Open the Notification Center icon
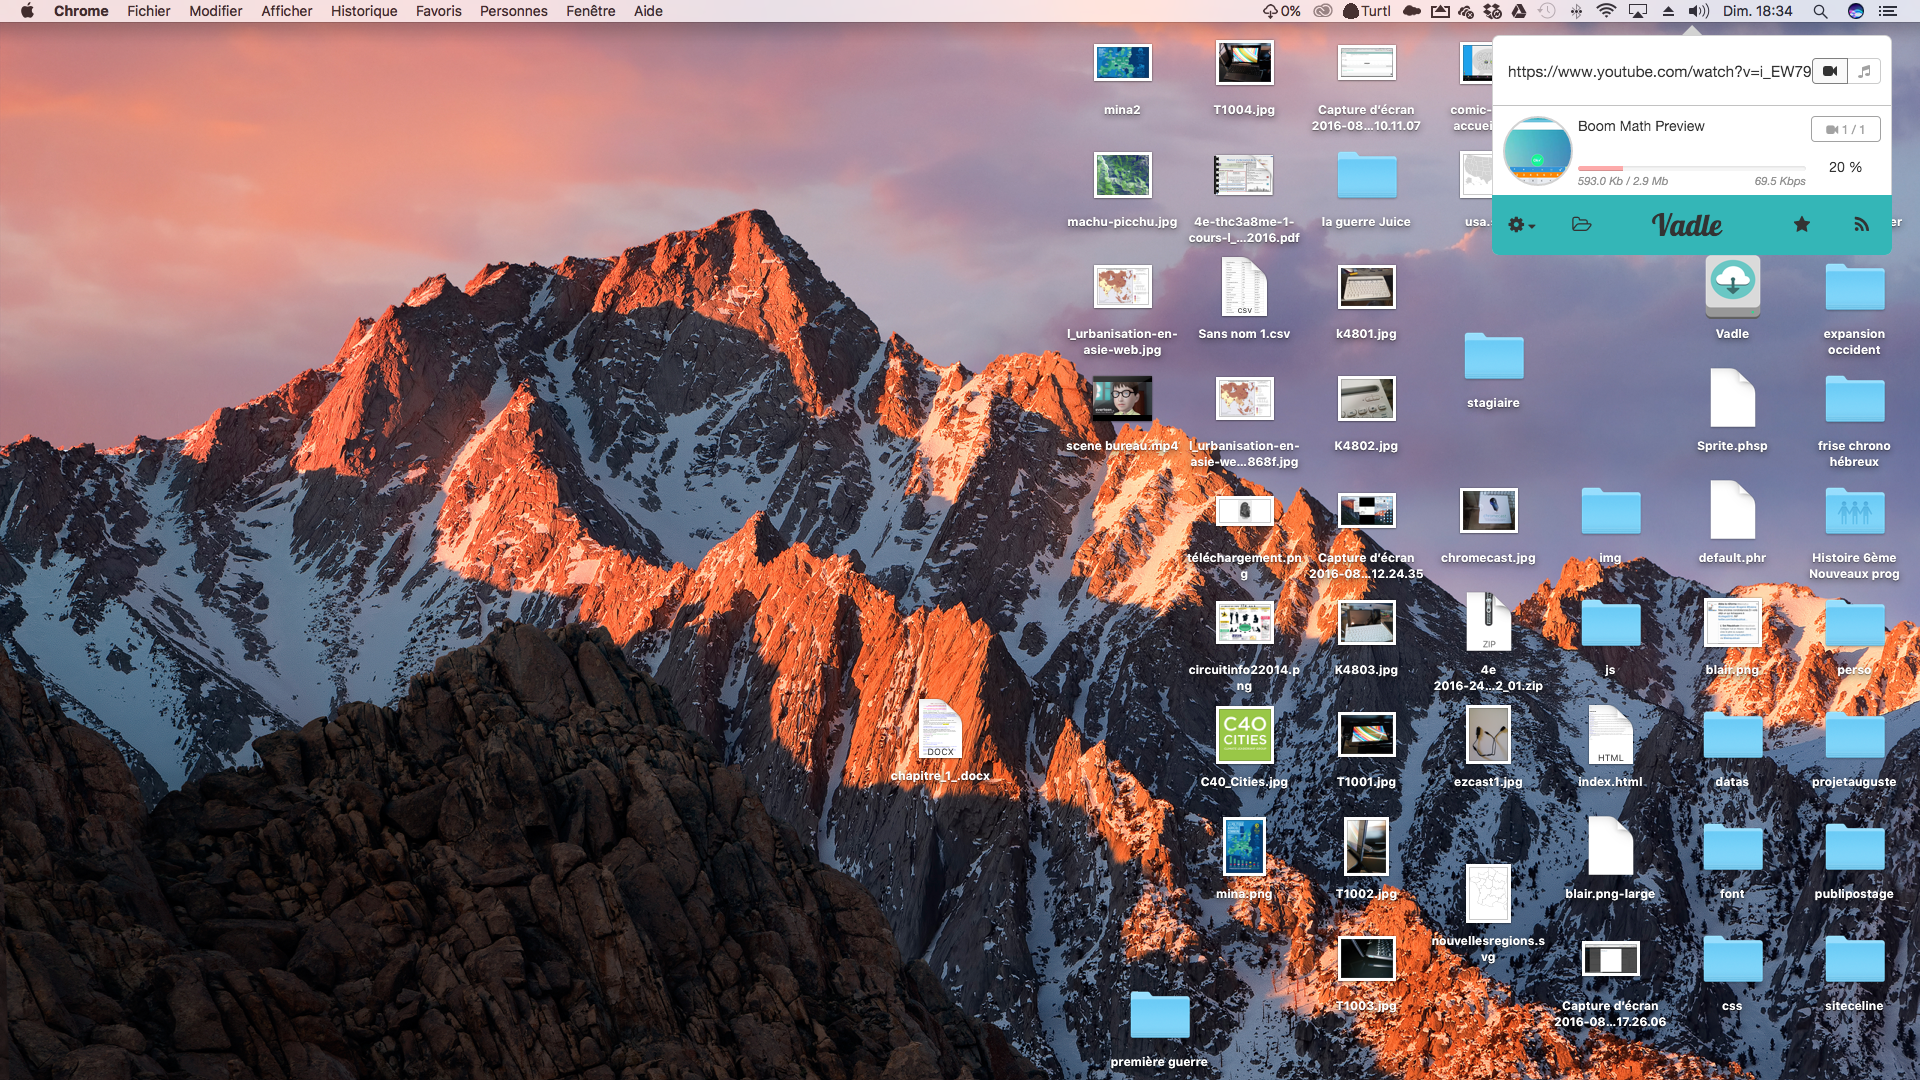The height and width of the screenshot is (1080, 1920). click(x=1888, y=11)
